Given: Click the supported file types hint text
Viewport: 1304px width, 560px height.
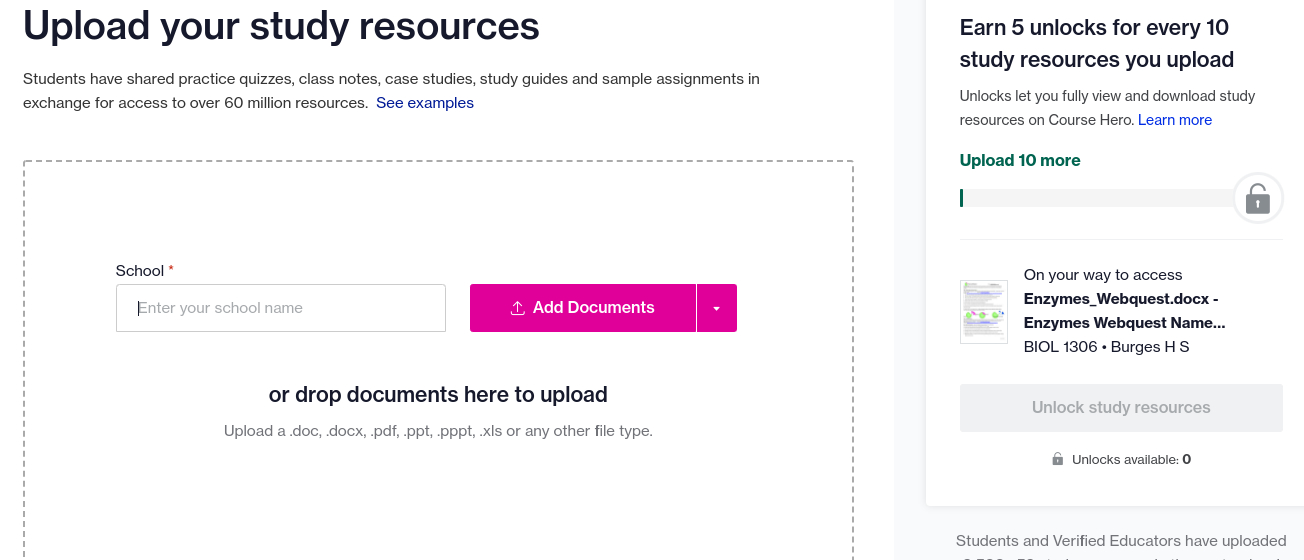Looking at the screenshot, I should 438,431.
